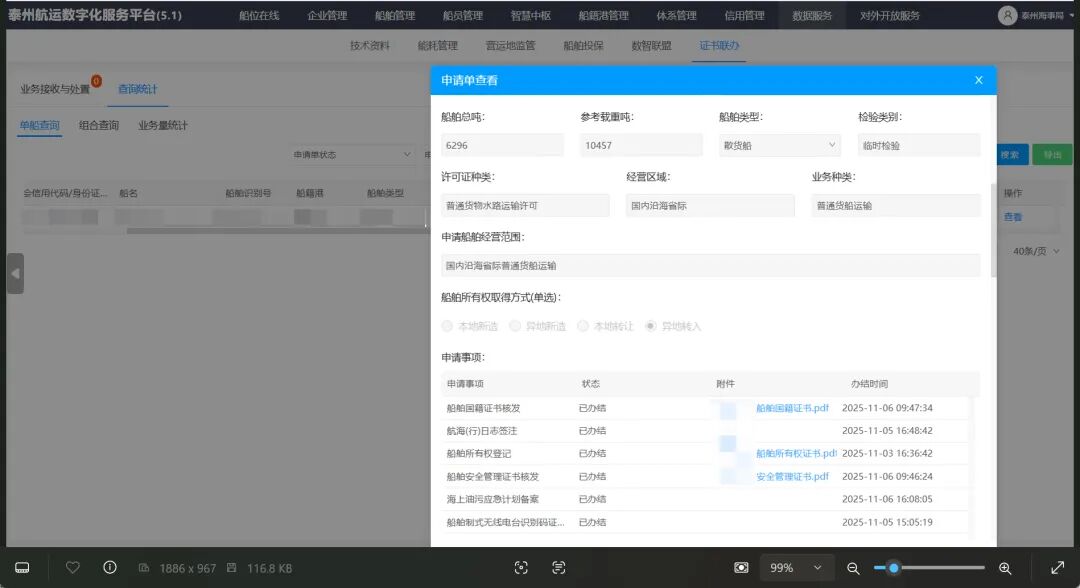Click the image dimensions icon beside 1886 x 967
This screenshot has height=588, width=1080.
(x=144, y=568)
